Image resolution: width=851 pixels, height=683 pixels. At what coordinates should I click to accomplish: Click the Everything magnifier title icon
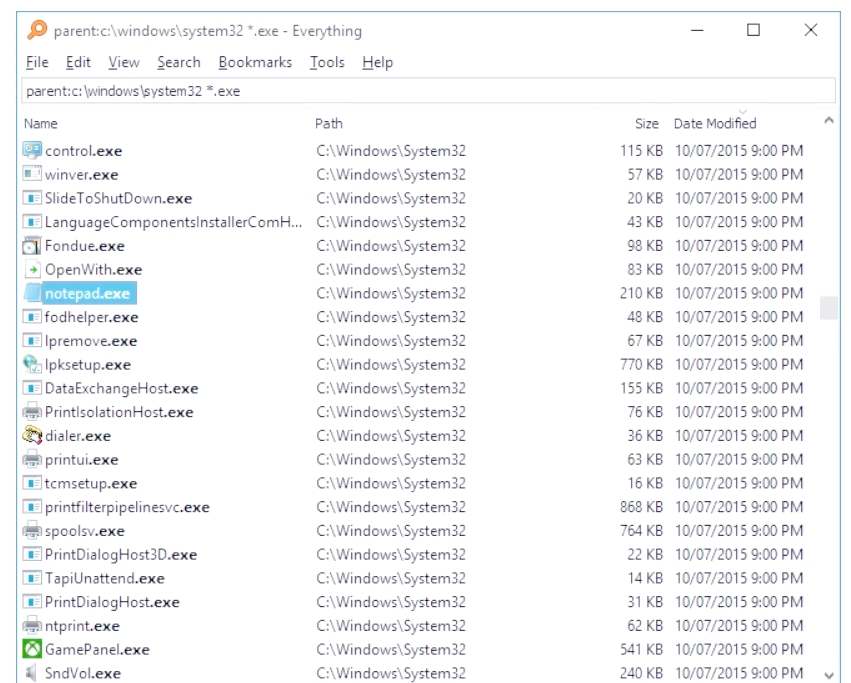pyautogui.click(x=37, y=29)
